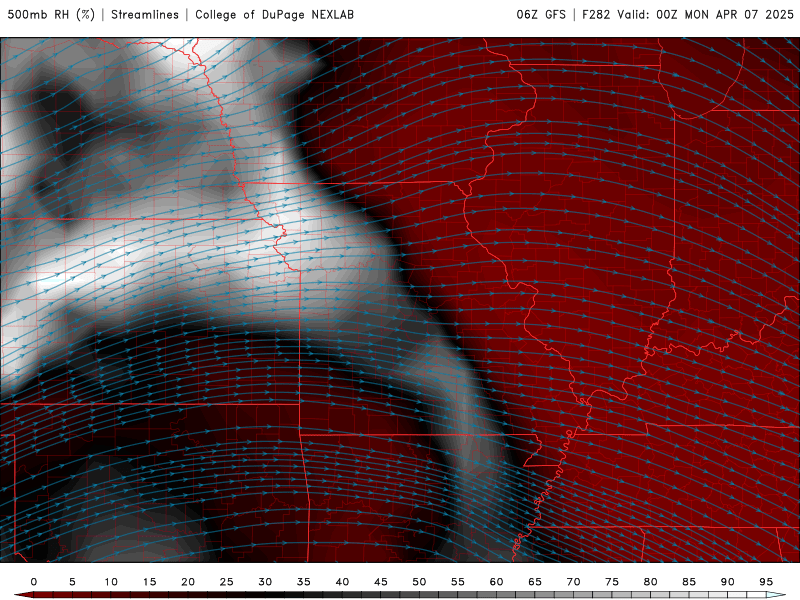
Task: Click the "20" value on the color scale
Action: [188, 582]
